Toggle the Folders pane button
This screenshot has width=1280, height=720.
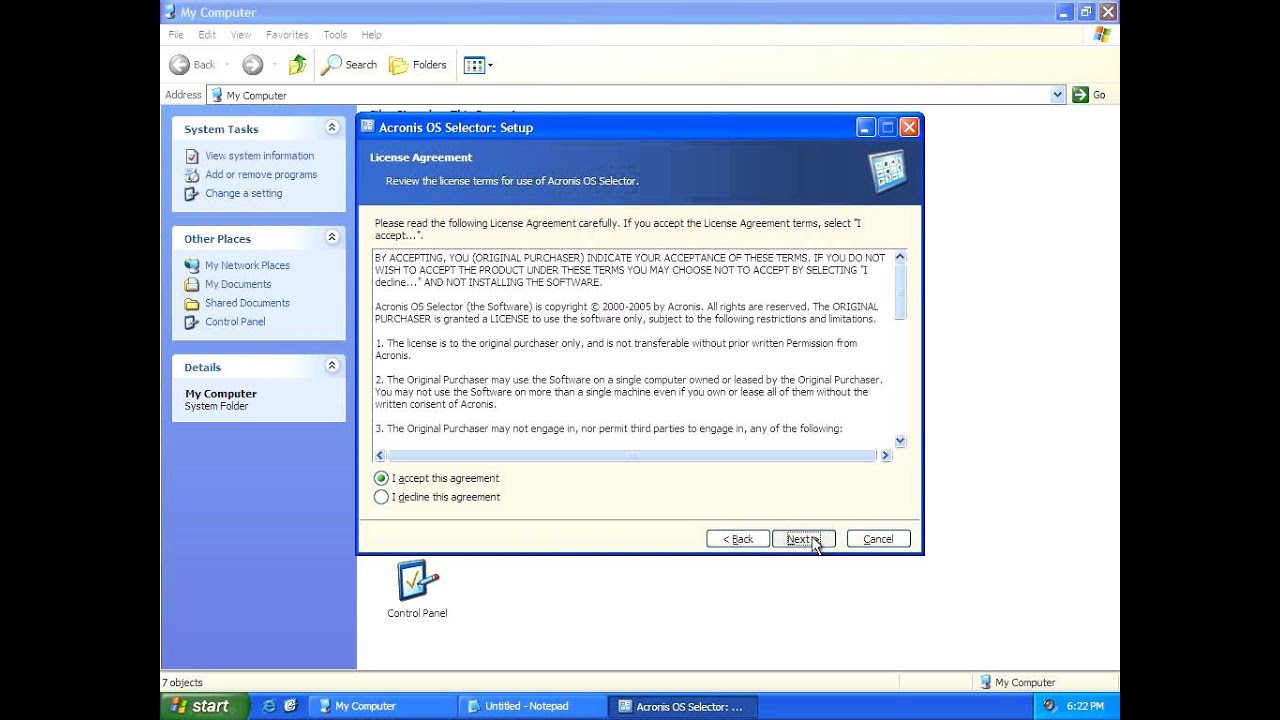(418, 65)
